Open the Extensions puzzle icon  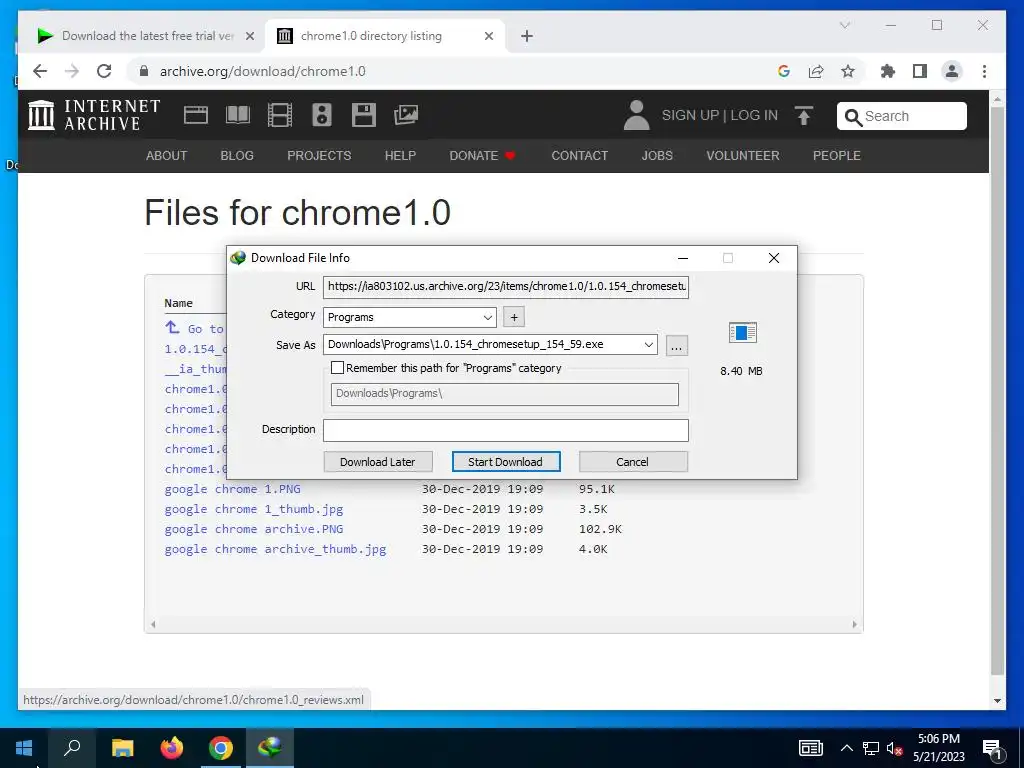pyautogui.click(x=888, y=71)
